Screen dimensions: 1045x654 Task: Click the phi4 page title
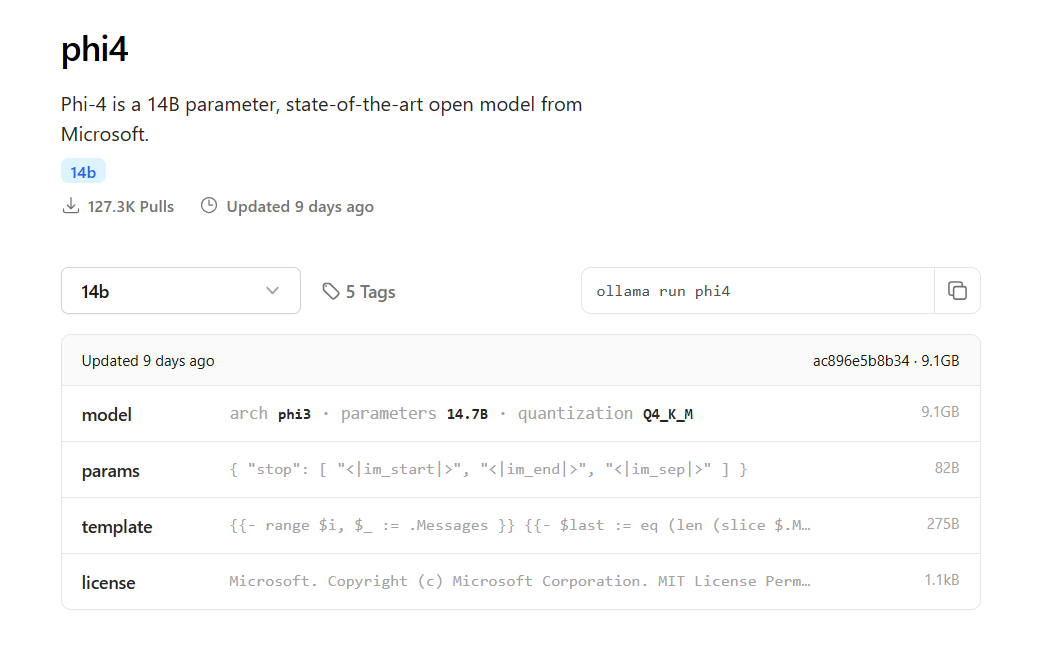click(x=95, y=50)
